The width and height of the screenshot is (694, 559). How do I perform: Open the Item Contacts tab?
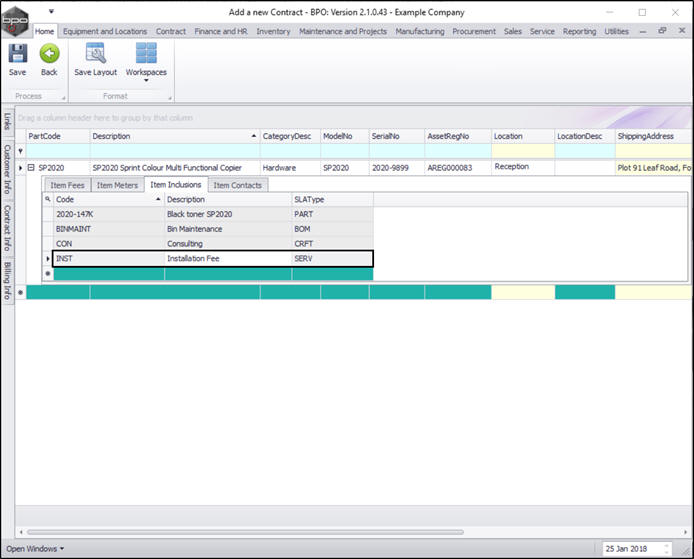(x=238, y=185)
